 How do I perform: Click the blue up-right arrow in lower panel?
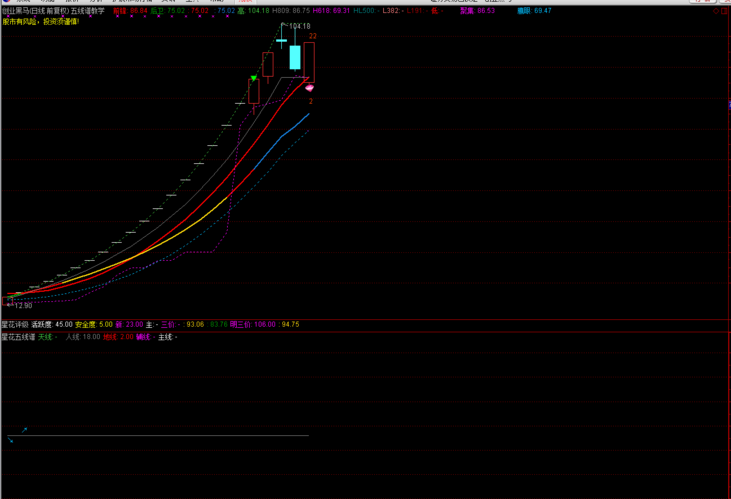coord(25,430)
